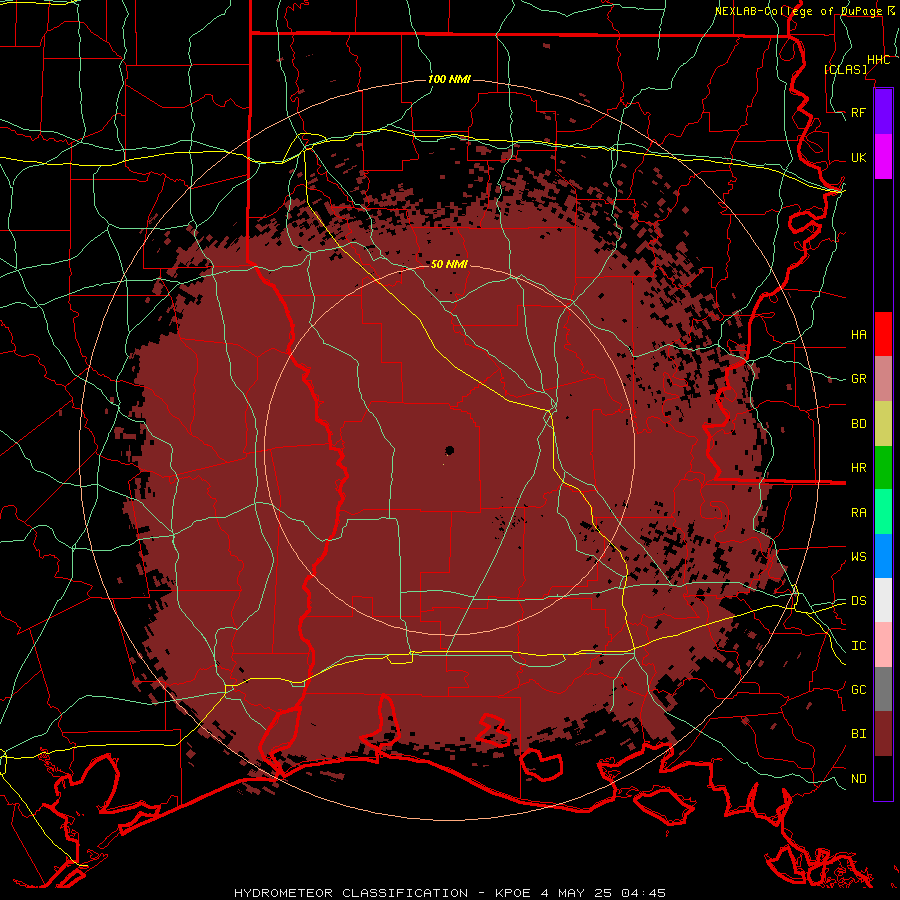Pick the RA light green legend swatch
The image size is (900, 900).
point(883,512)
